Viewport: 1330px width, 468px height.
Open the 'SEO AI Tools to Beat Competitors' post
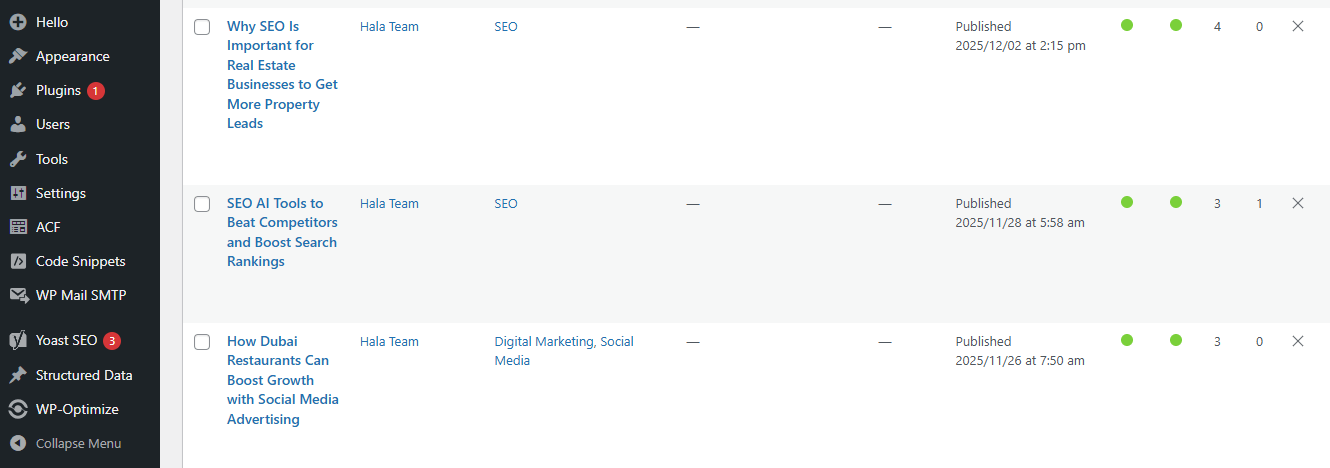point(282,232)
